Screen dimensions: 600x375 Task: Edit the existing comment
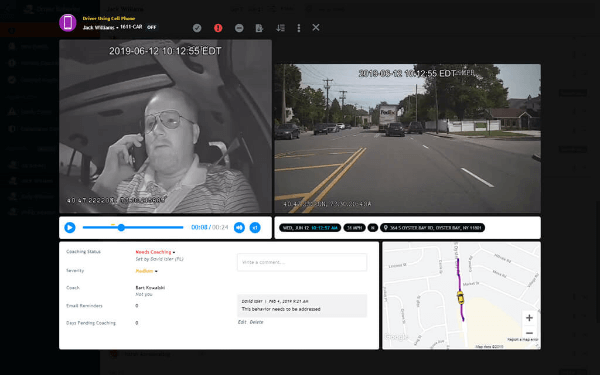click(242, 322)
